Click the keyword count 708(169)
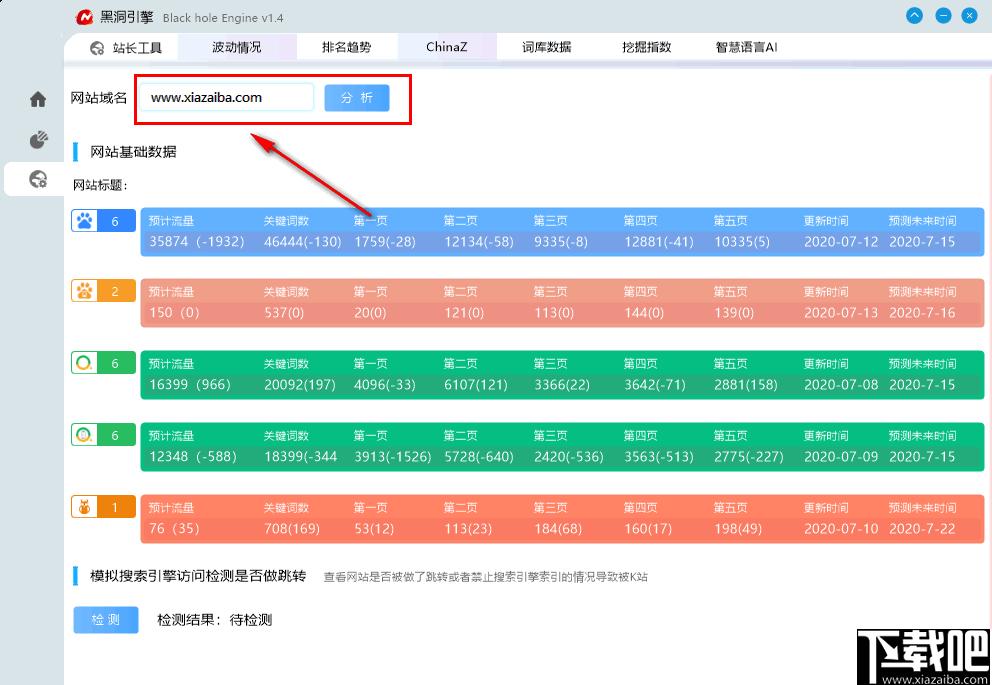992x685 pixels. (292, 529)
